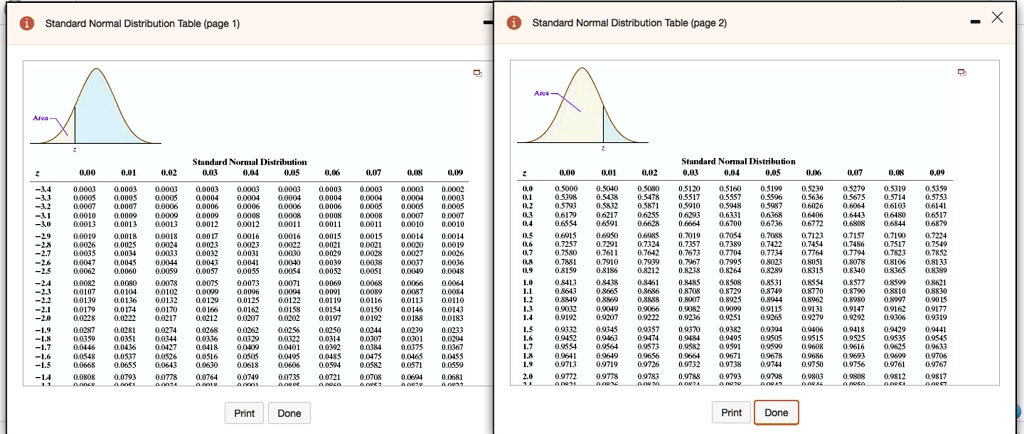Image resolution: width=1024 pixels, height=434 pixels.
Task: Click the cell value 0.5000
Action: coord(567,188)
